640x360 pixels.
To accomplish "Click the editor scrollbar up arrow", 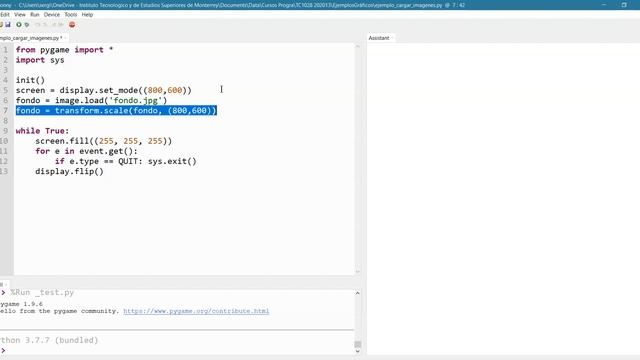I will [x=358, y=47].
